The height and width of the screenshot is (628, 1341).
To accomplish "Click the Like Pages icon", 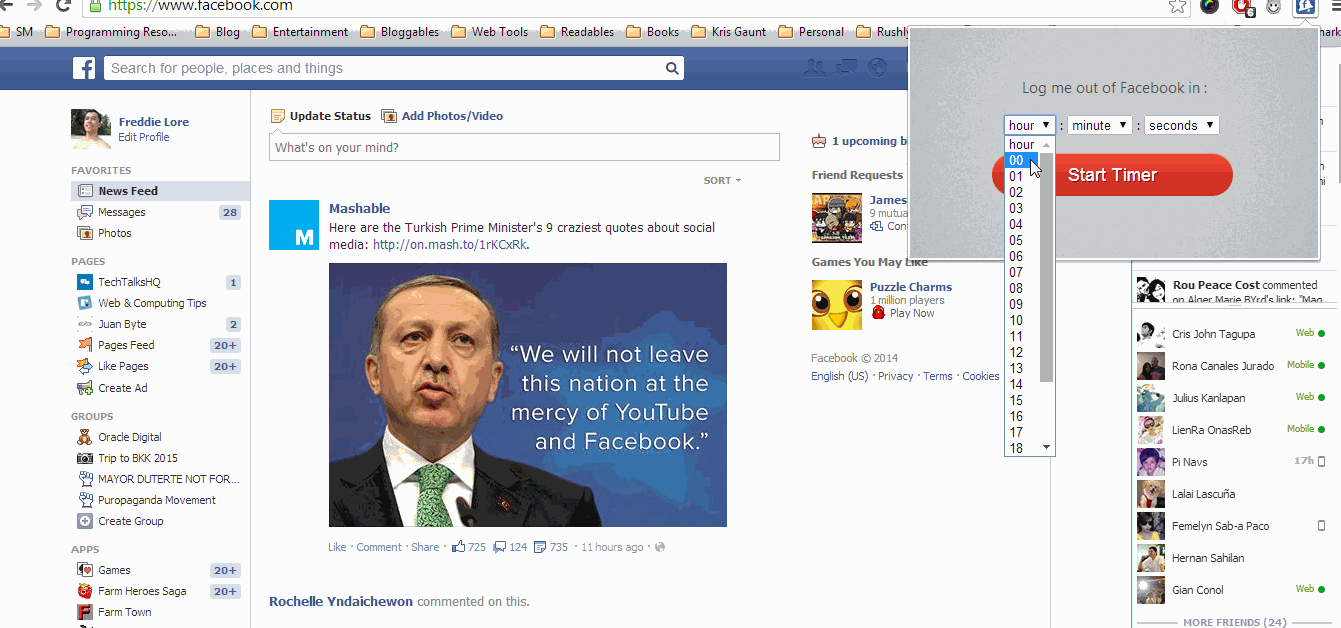I will (85, 366).
